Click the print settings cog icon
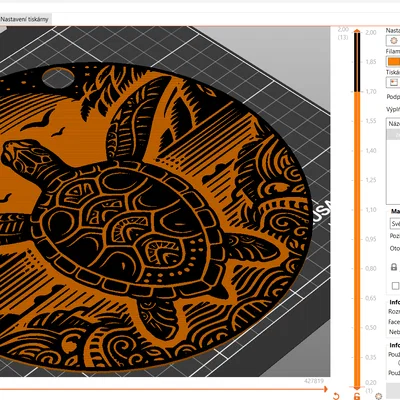The width and height of the screenshot is (400, 400). [394, 41]
